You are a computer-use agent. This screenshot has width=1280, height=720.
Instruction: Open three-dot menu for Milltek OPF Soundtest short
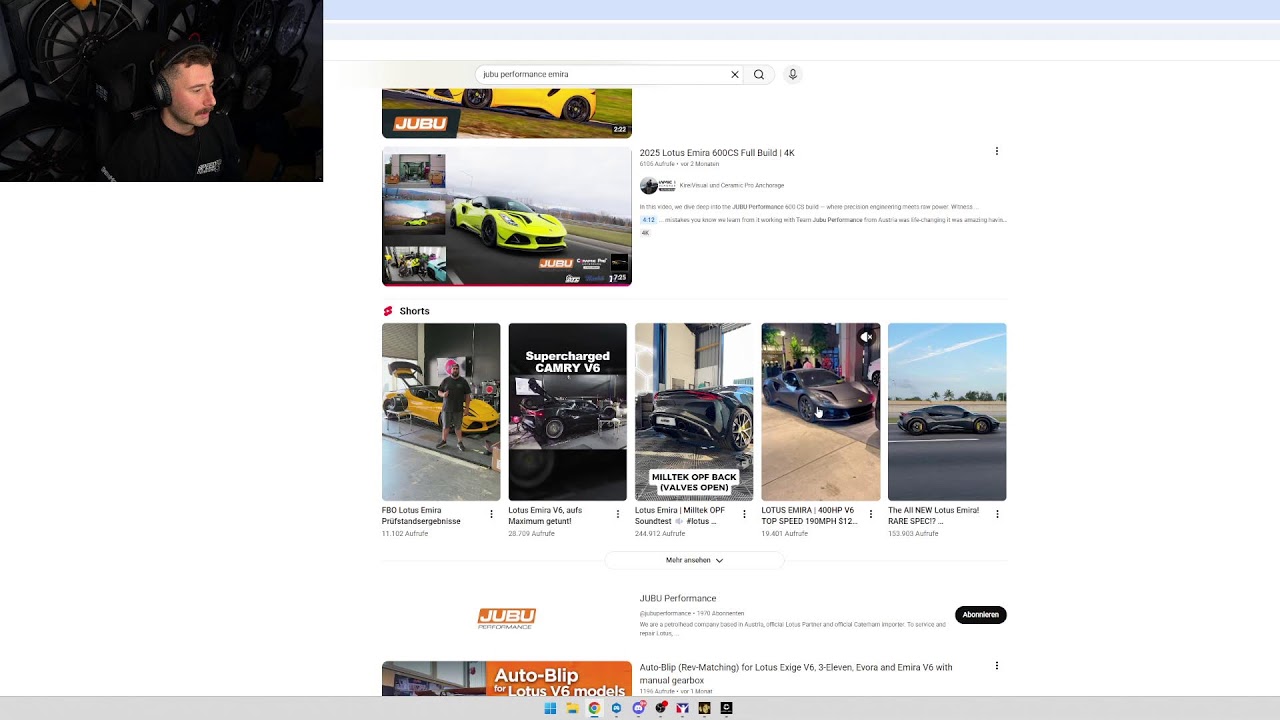click(x=744, y=514)
